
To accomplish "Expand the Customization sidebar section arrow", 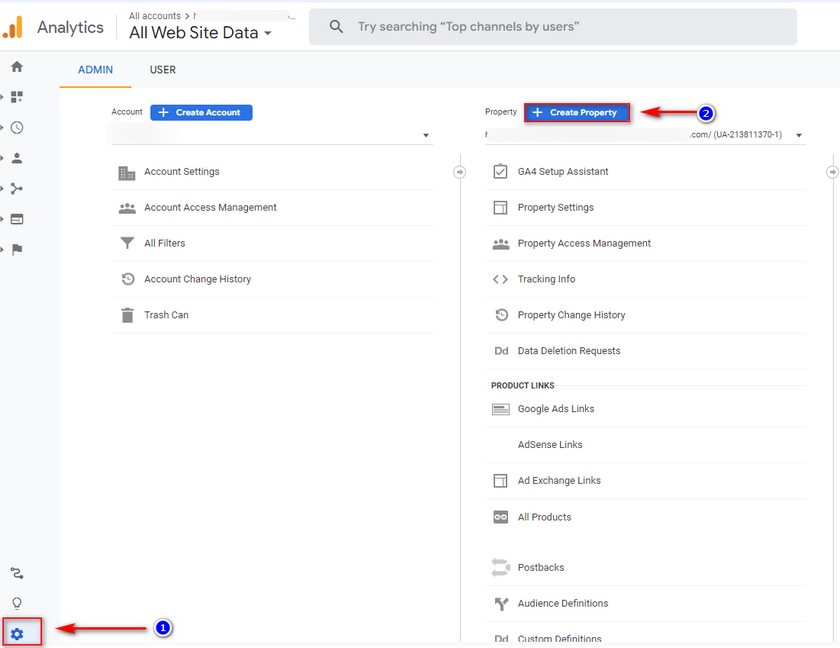I will pyautogui.click(x=2, y=97).
